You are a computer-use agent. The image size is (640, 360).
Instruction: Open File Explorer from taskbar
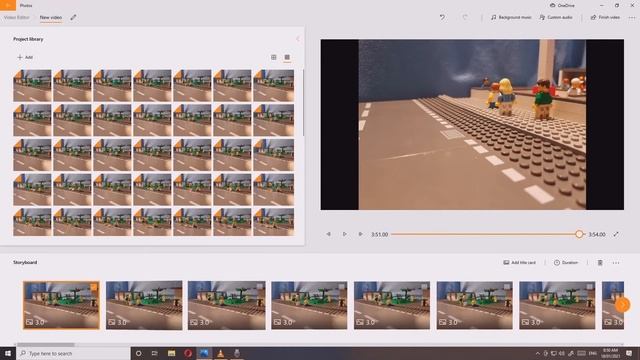pyautogui.click(x=171, y=353)
